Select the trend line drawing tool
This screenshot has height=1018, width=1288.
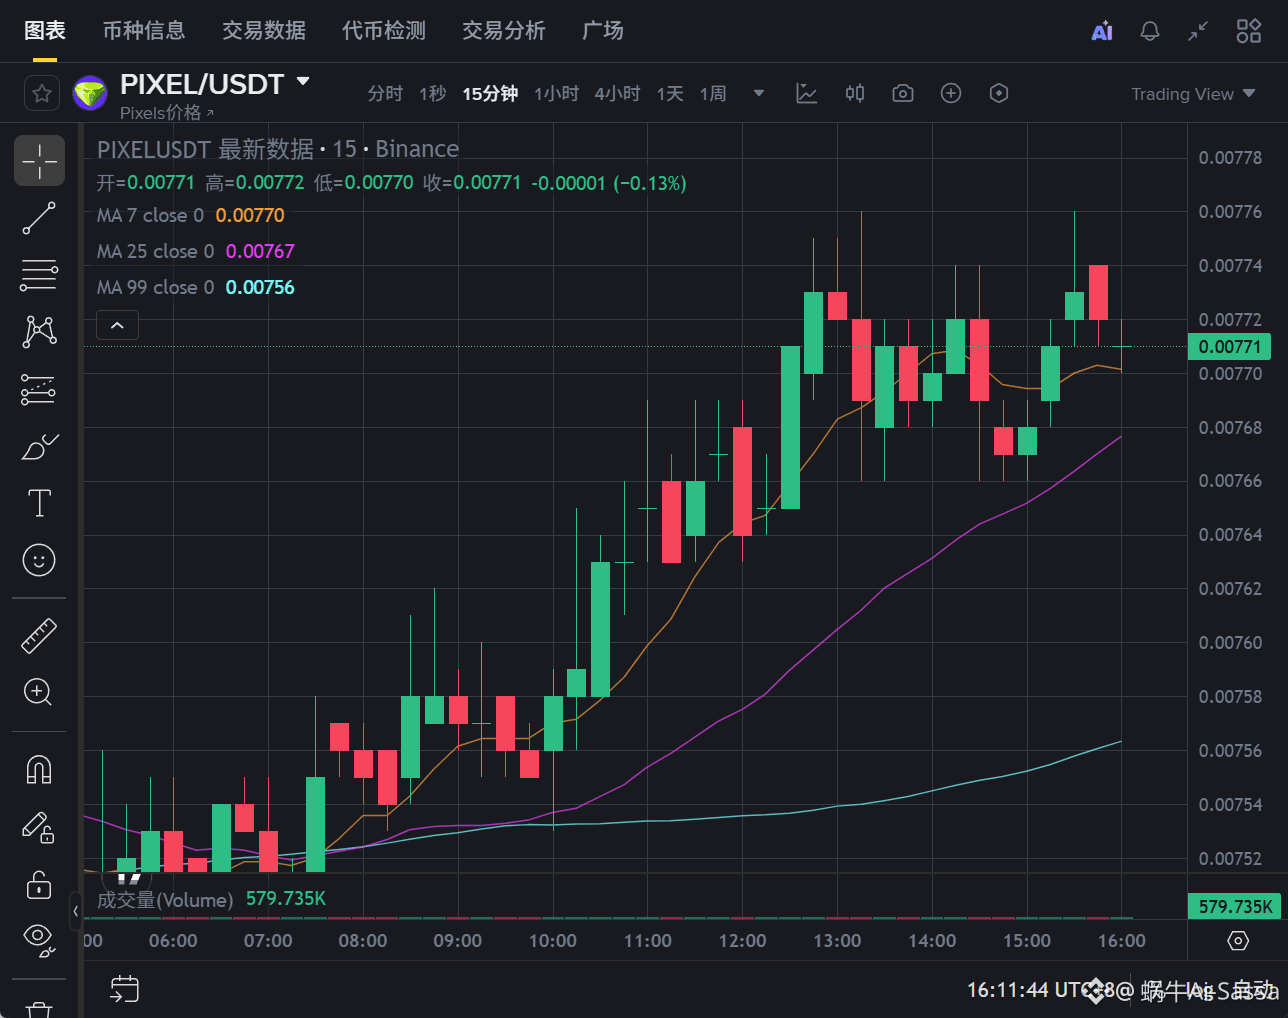(39, 218)
